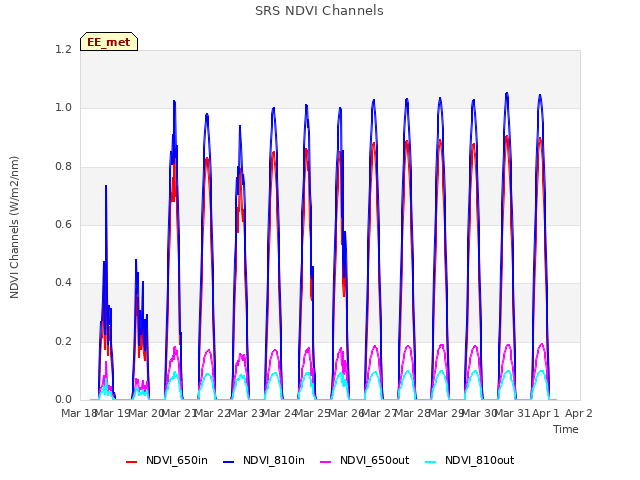Click the 0.8 y-axis tick label
This screenshot has height=480, width=640.
tap(63, 167)
